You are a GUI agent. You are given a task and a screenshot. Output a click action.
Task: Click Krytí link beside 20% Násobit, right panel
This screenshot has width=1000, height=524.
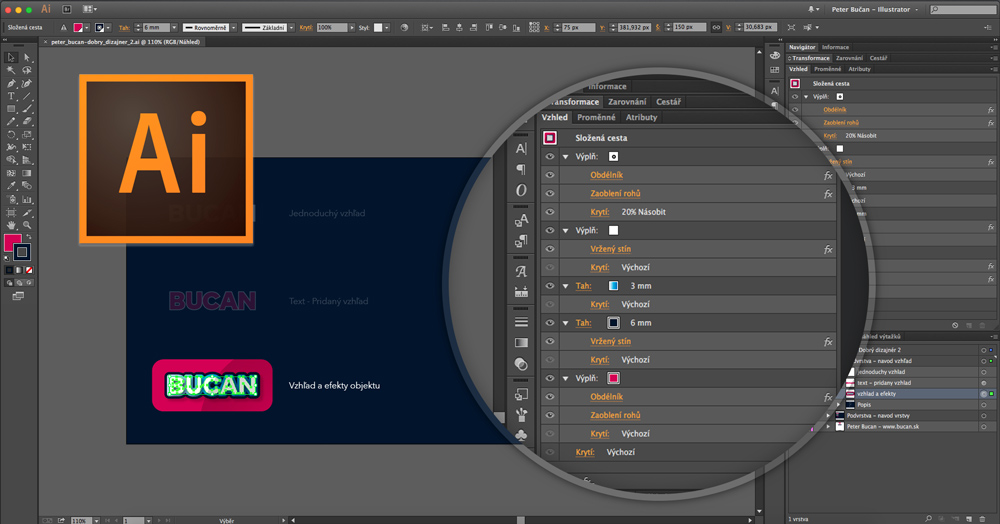830,136
